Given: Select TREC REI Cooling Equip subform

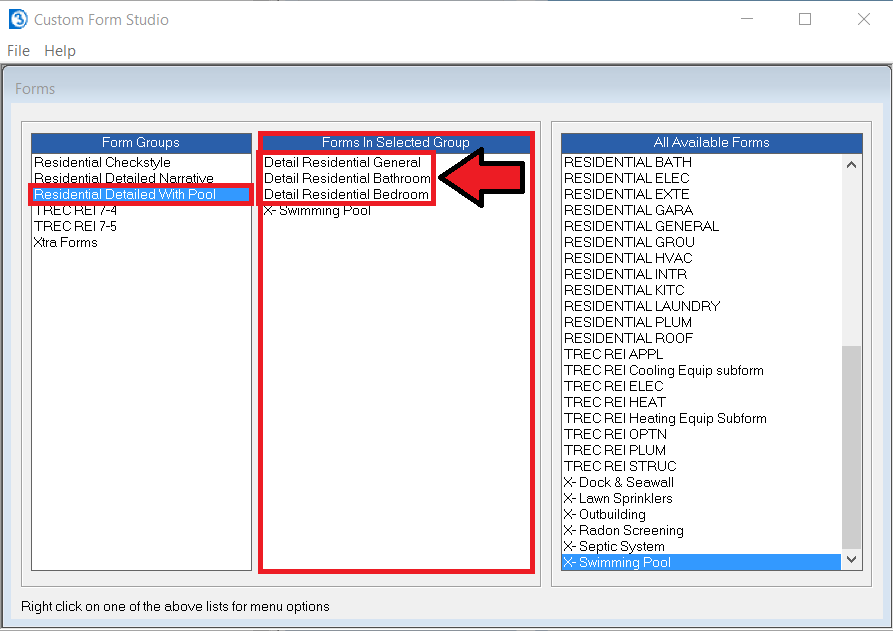Looking at the screenshot, I should (701, 370).
